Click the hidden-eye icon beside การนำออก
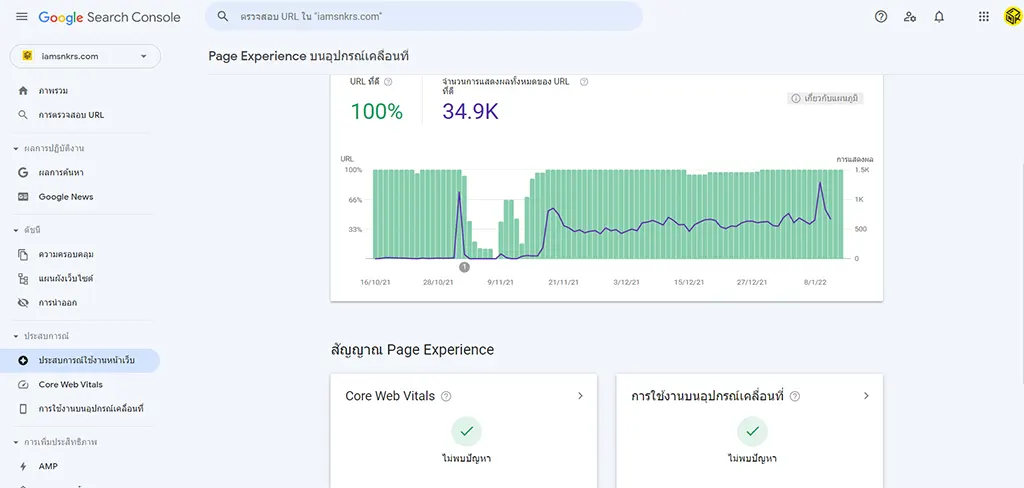The height and width of the screenshot is (488, 1024). [24, 302]
